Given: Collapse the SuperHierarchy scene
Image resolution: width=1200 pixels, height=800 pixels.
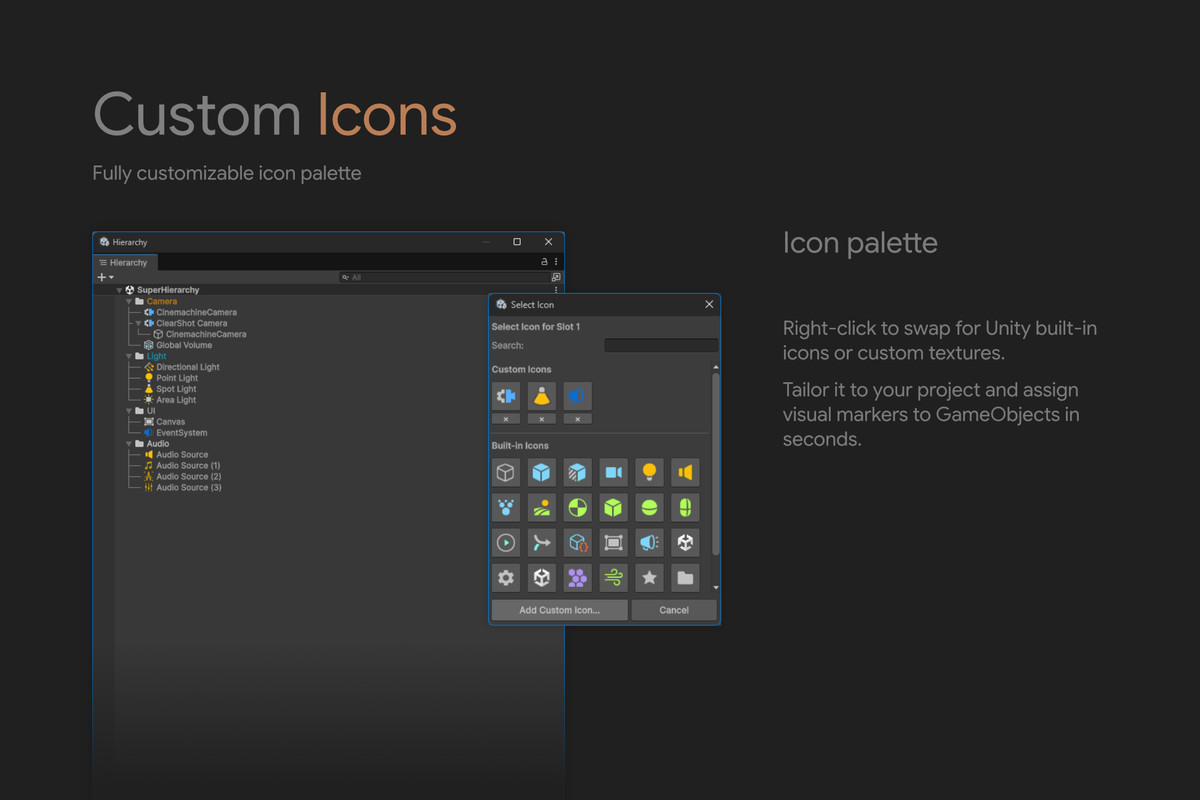Looking at the screenshot, I should pyautogui.click(x=120, y=290).
